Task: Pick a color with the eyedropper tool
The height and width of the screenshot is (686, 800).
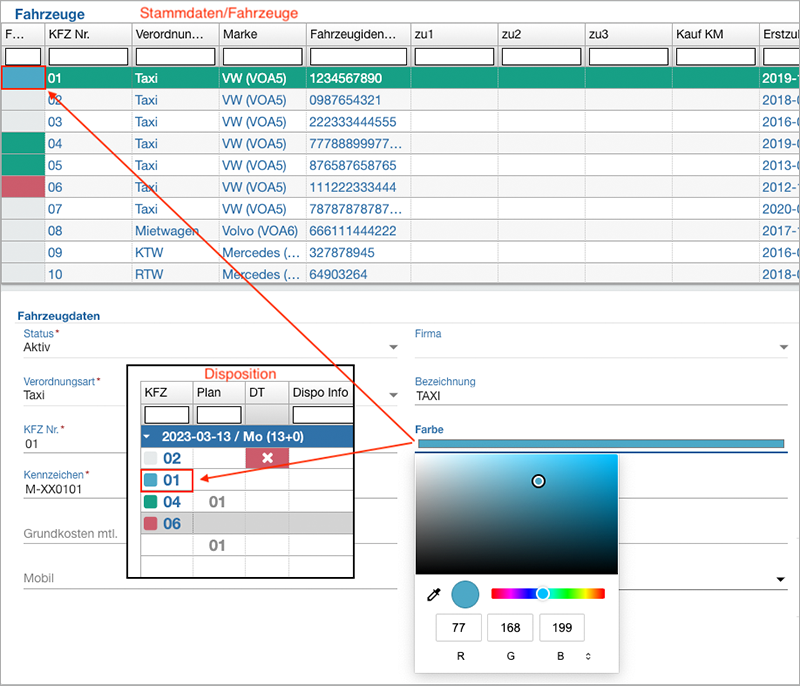Action: pyautogui.click(x=434, y=595)
